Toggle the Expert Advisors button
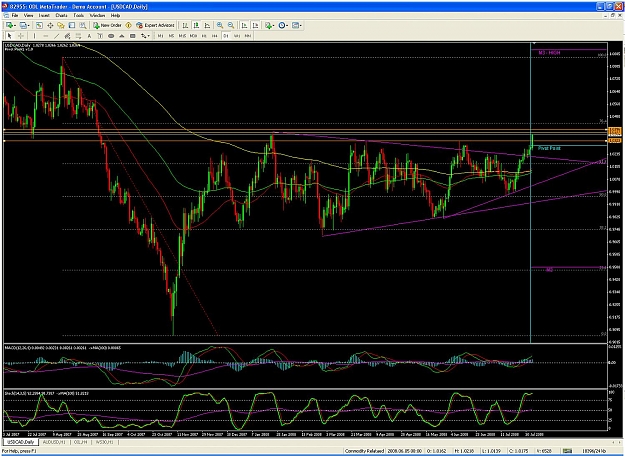This screenshot has width=625, height=456. [155, 25]
